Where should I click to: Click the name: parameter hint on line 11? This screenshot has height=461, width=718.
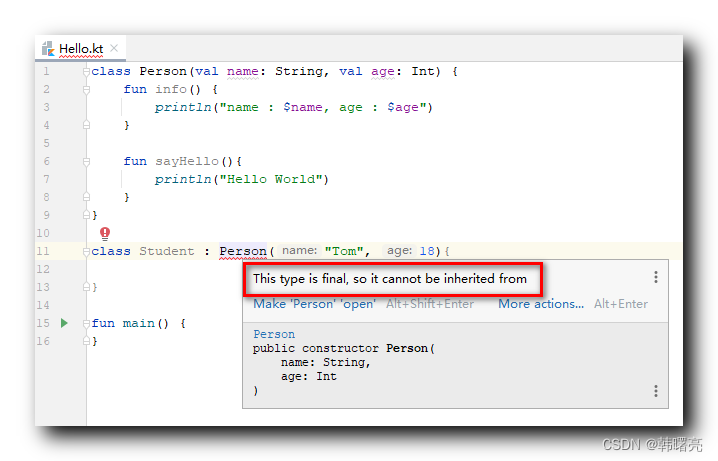(299, 251)
